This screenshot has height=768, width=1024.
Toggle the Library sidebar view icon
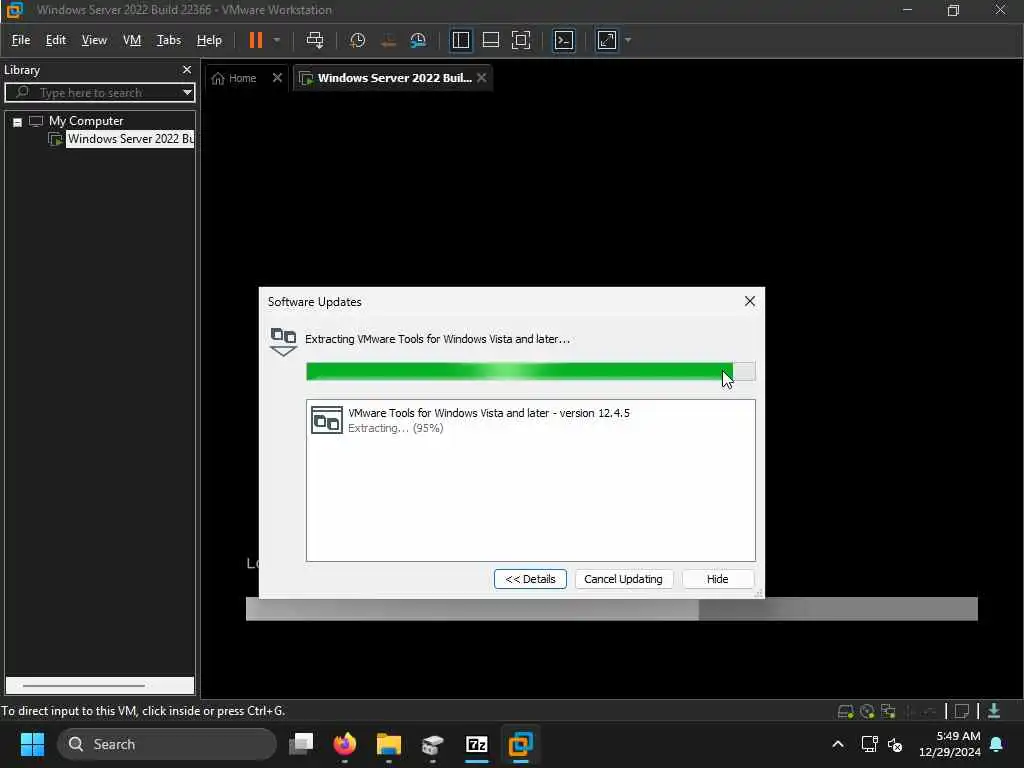point(460,40)
